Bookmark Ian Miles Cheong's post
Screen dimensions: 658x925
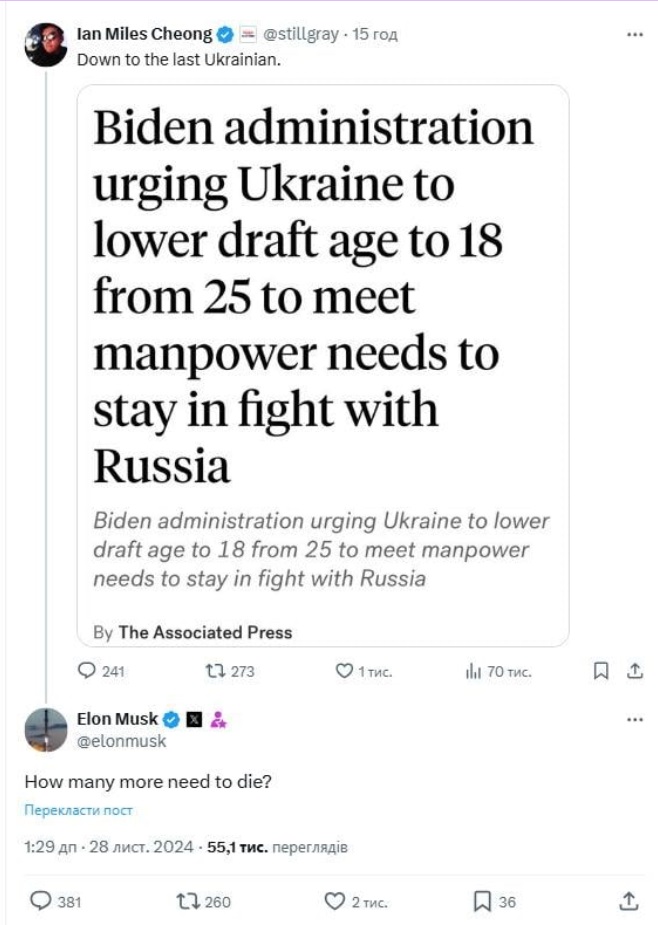601,672
